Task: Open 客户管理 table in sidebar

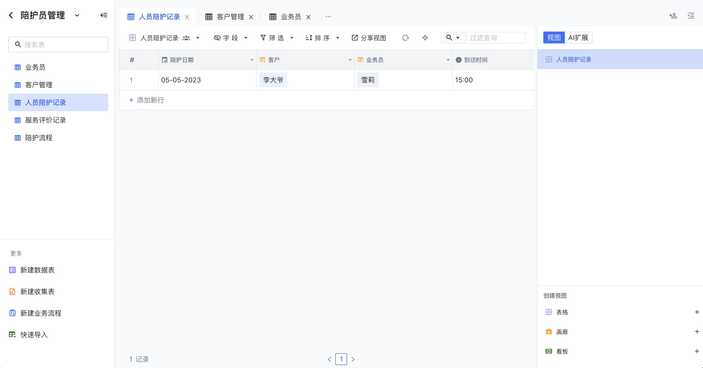Action: [x=58, y=85]
